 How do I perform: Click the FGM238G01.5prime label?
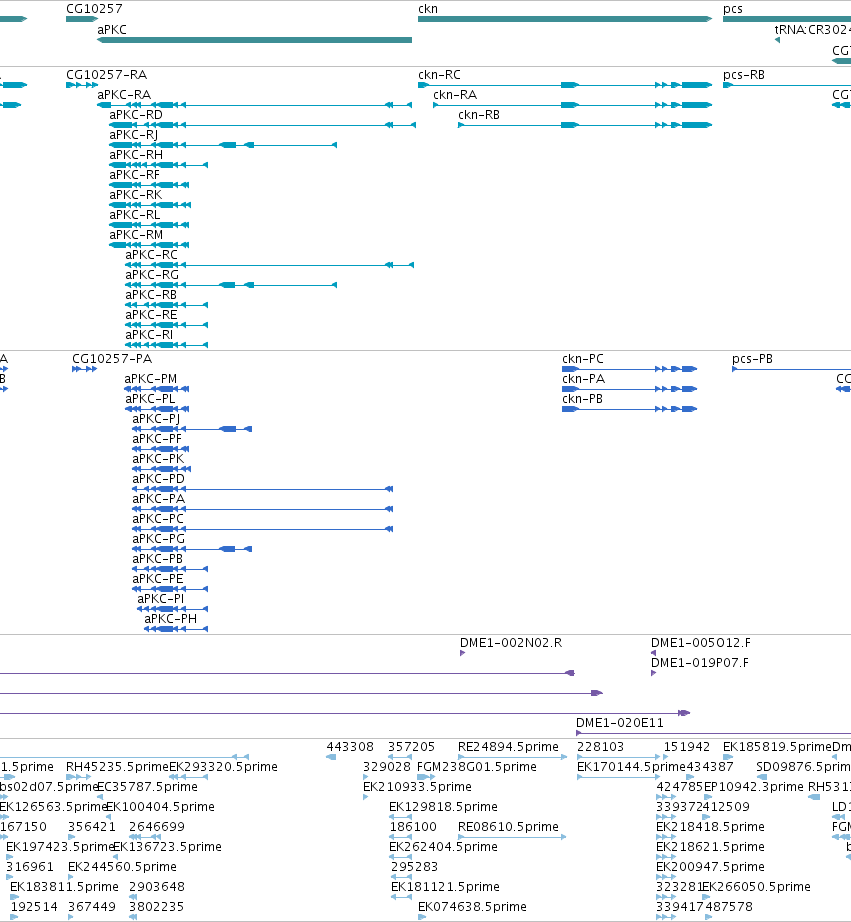click(x=477, y=767)
